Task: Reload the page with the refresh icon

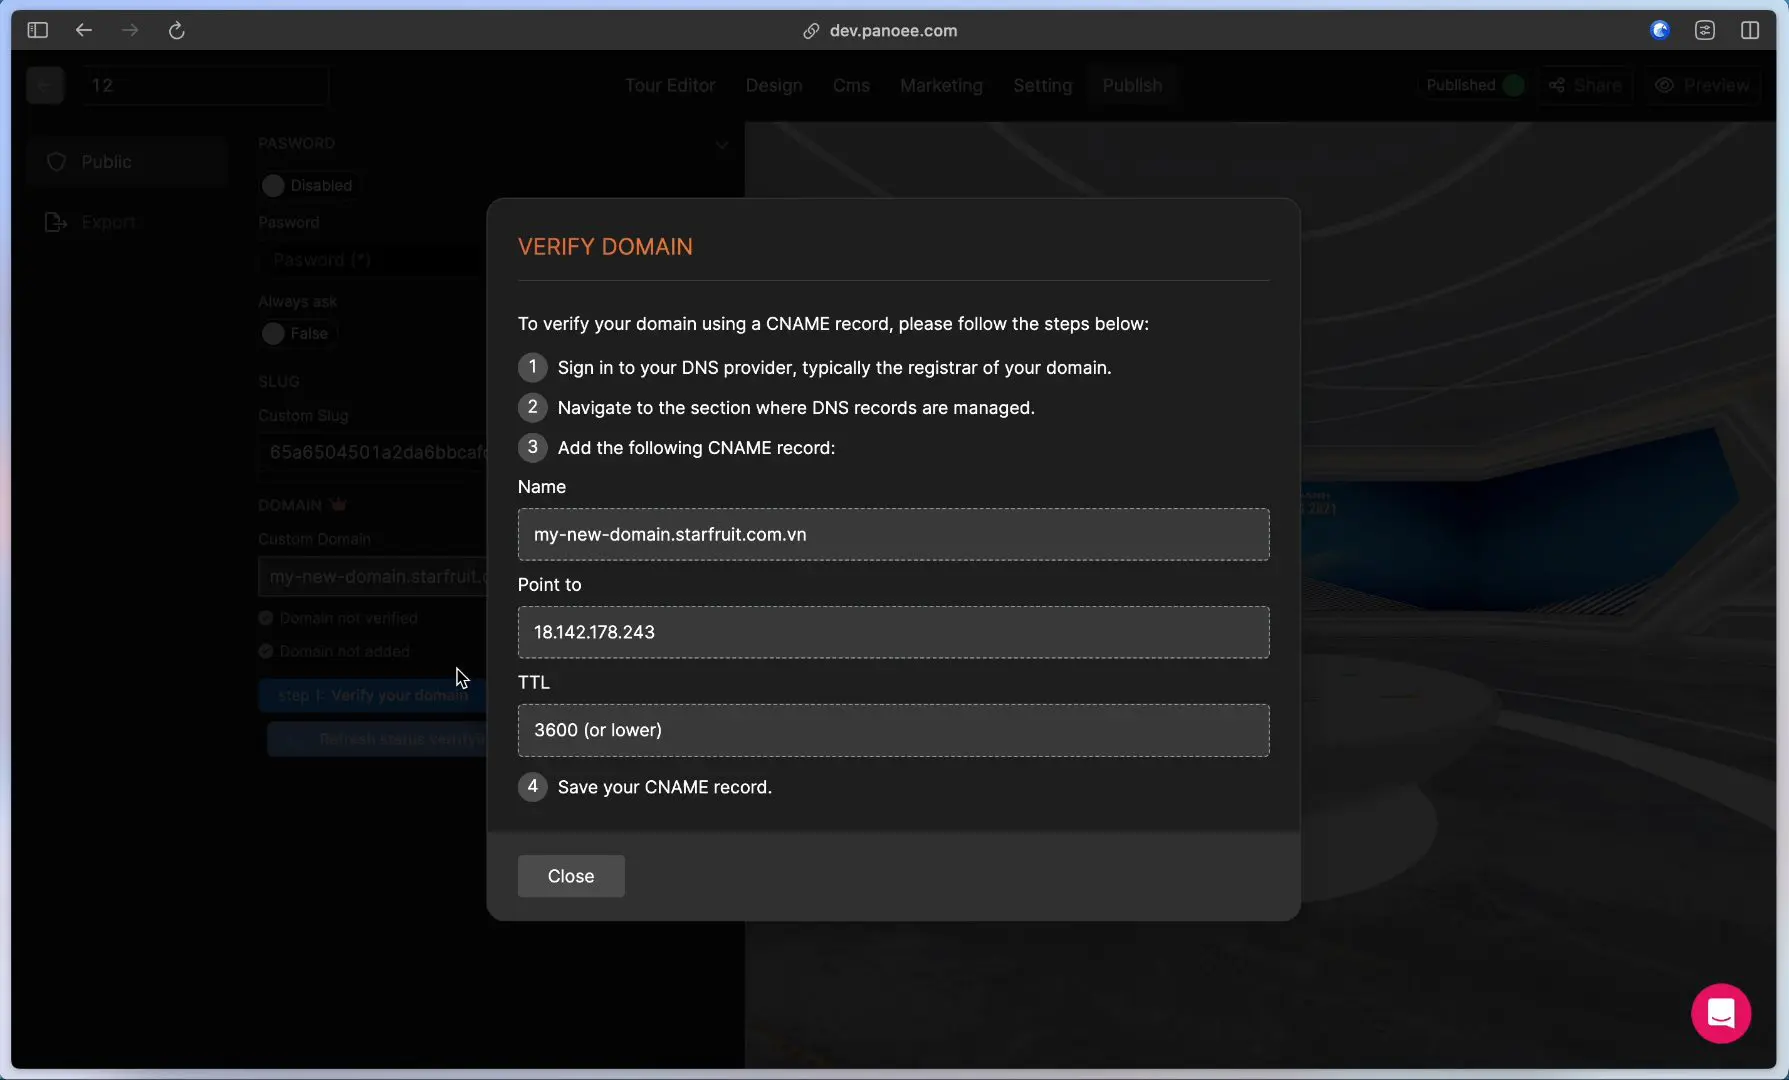Action: pos(177,30)
